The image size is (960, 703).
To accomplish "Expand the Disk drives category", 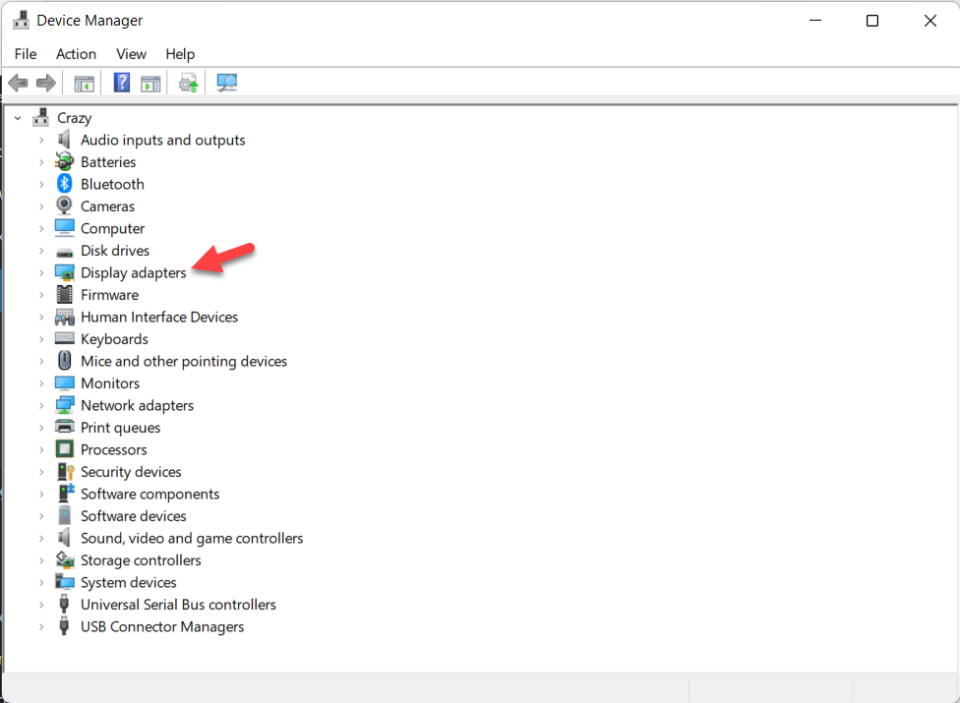I will pos(41,250).
